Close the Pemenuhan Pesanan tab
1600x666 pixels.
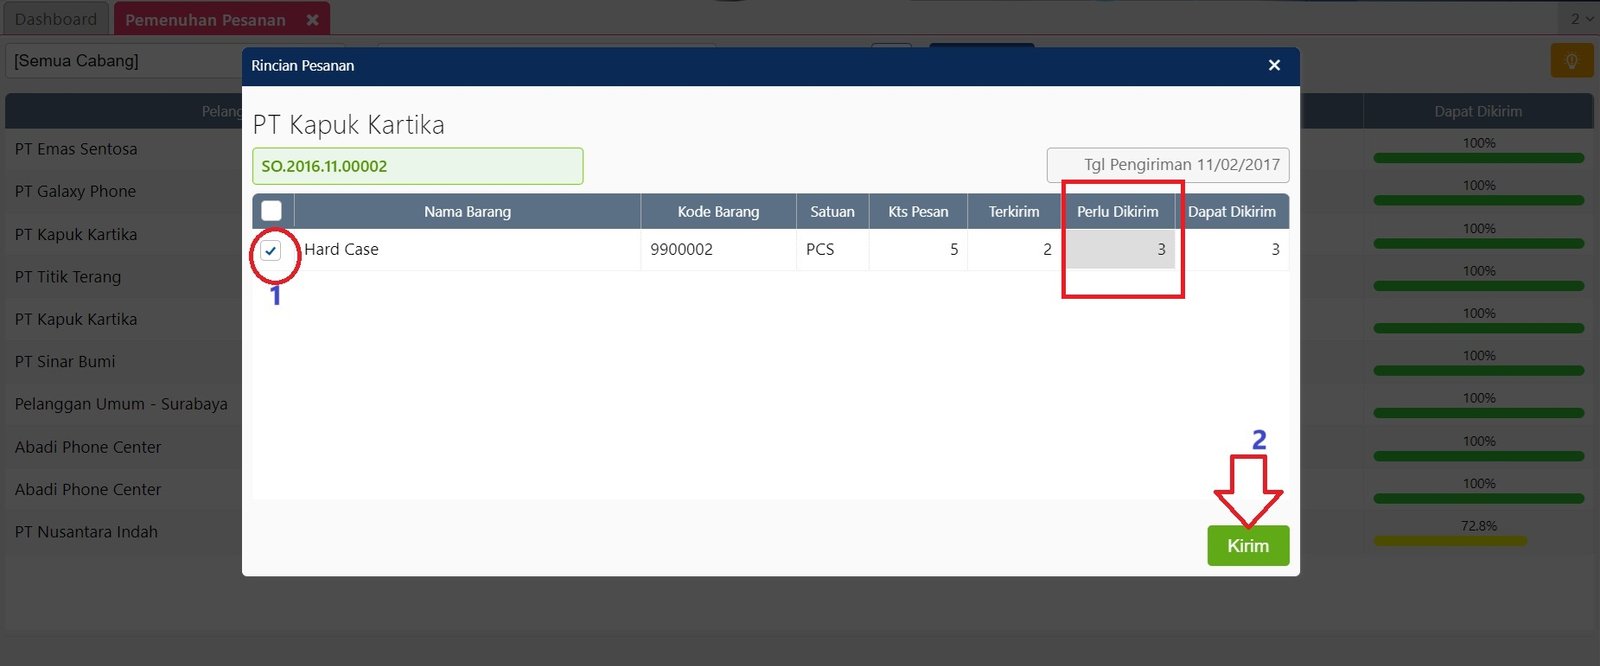tap(312, 20)
